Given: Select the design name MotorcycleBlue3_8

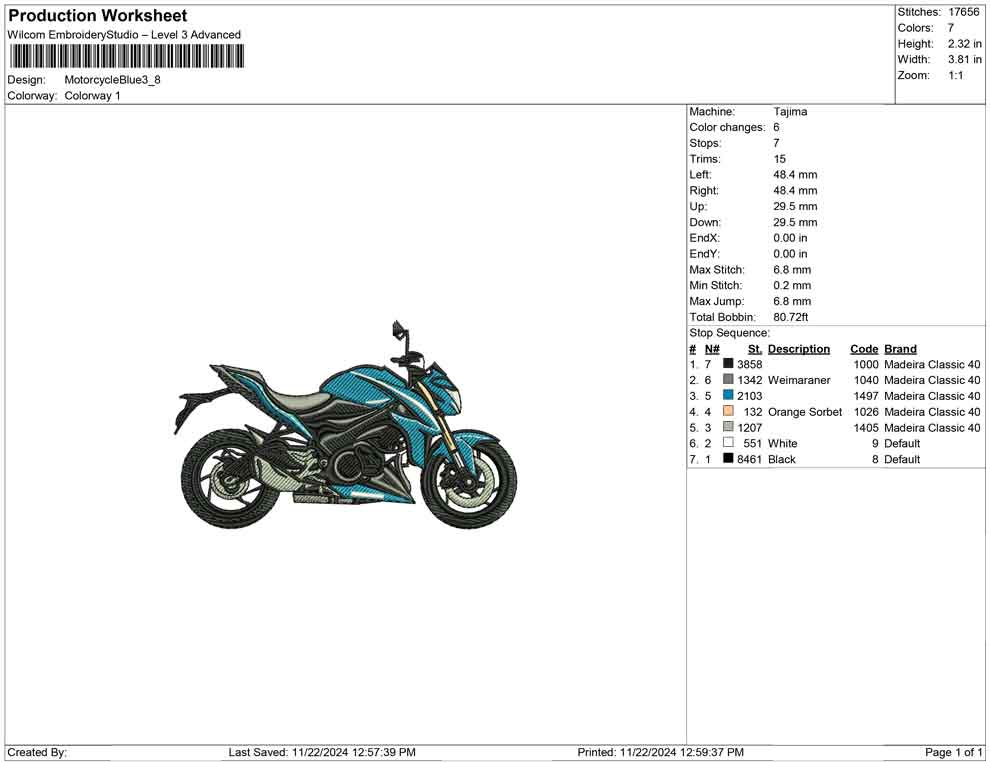Looking at the screenshot, I should pos(113,79).
